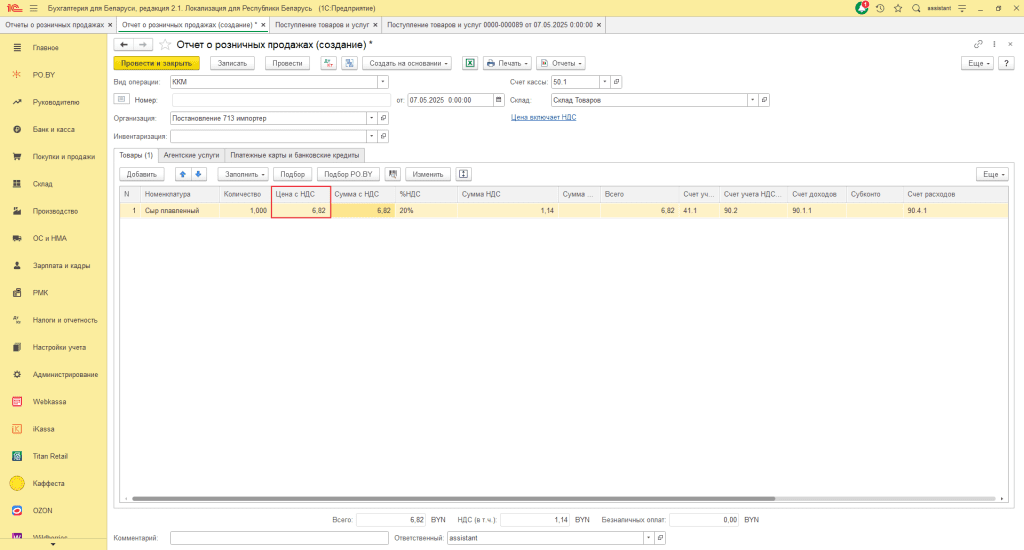Click the document structure icon beside Дт/Кт
Screen dimensions: 1024x550
pyautogui.click(x=349, y=63)
